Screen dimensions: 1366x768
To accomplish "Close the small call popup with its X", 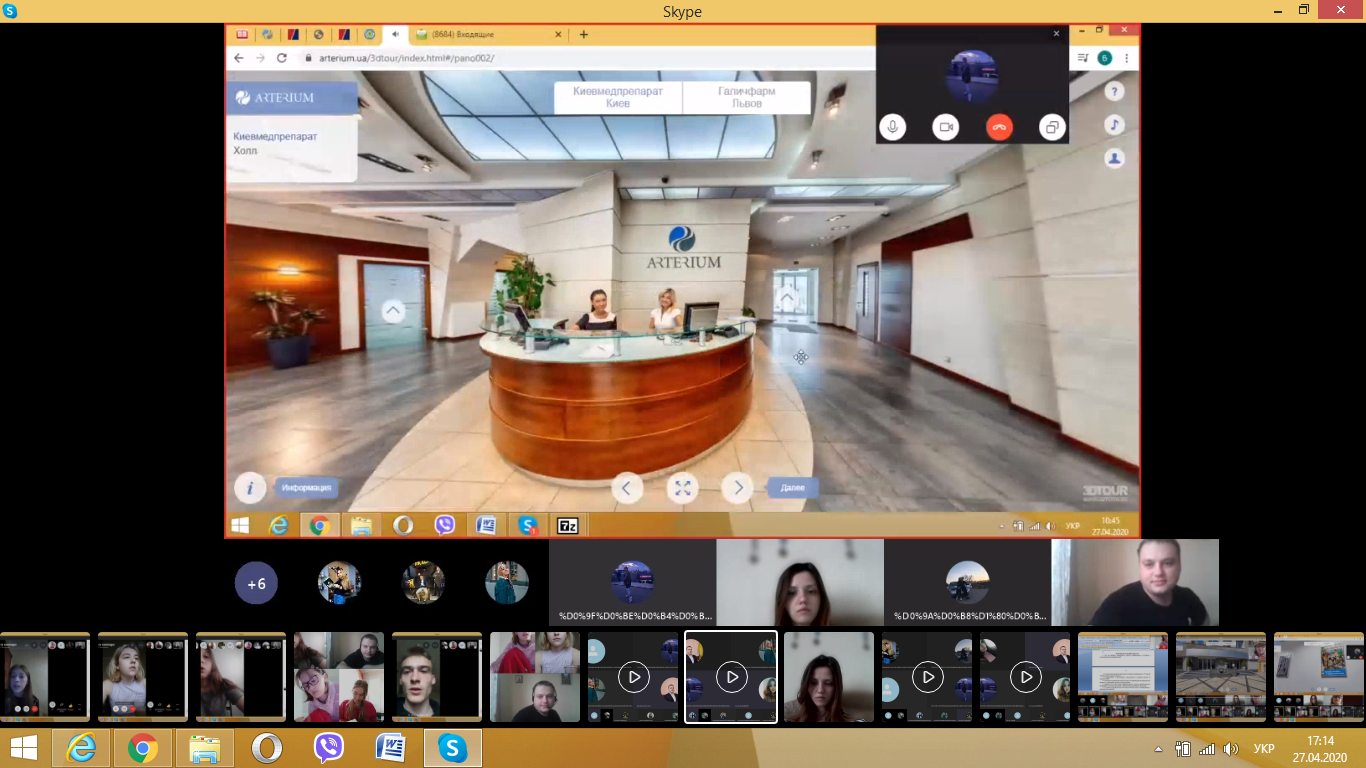I will (x=1056, y=34).
